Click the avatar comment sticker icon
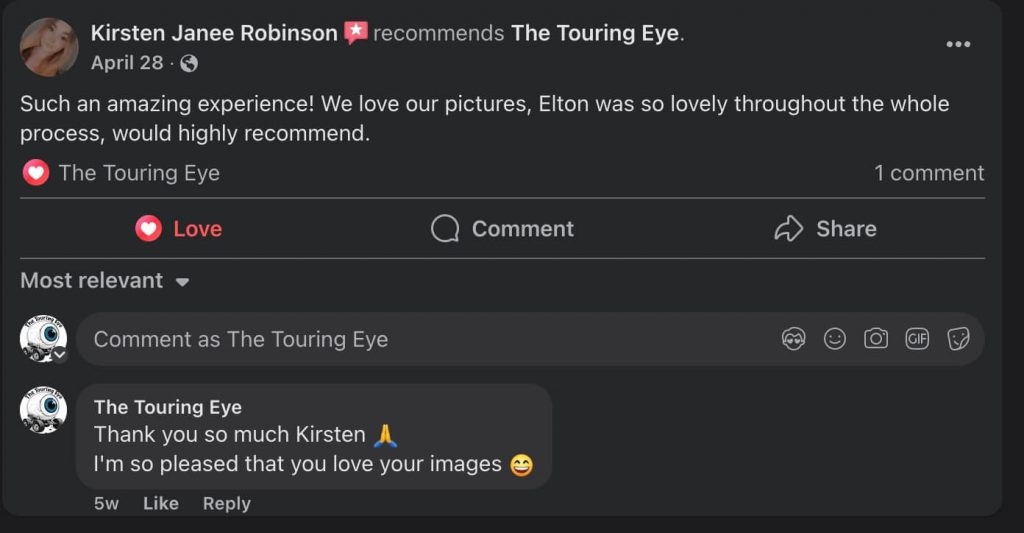Screen dimensions: 1024x533 point(794,339)
